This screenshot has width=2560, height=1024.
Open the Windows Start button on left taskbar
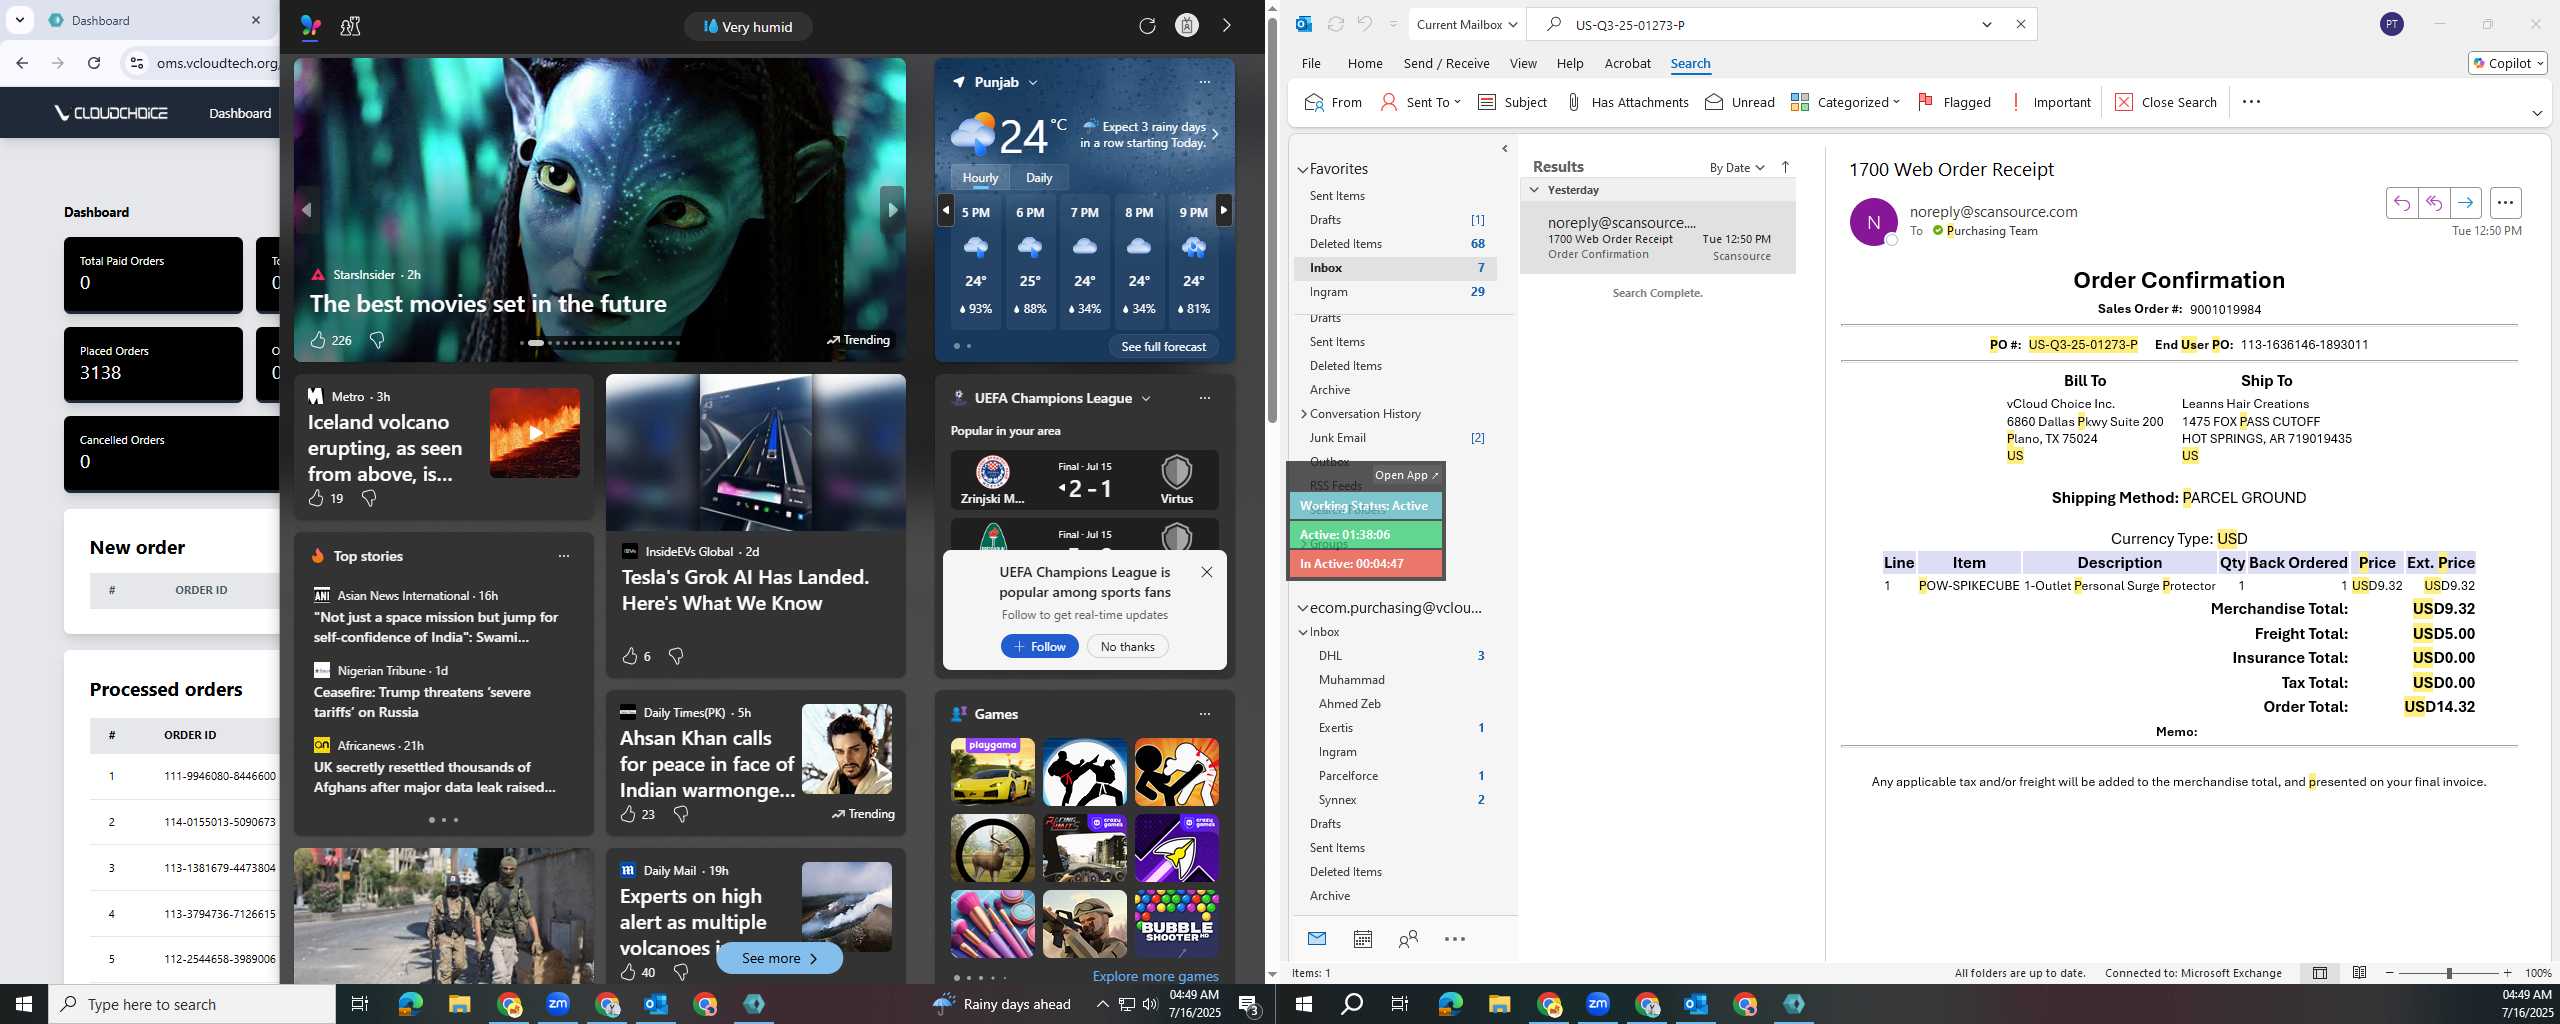(x=24, y=1004)
